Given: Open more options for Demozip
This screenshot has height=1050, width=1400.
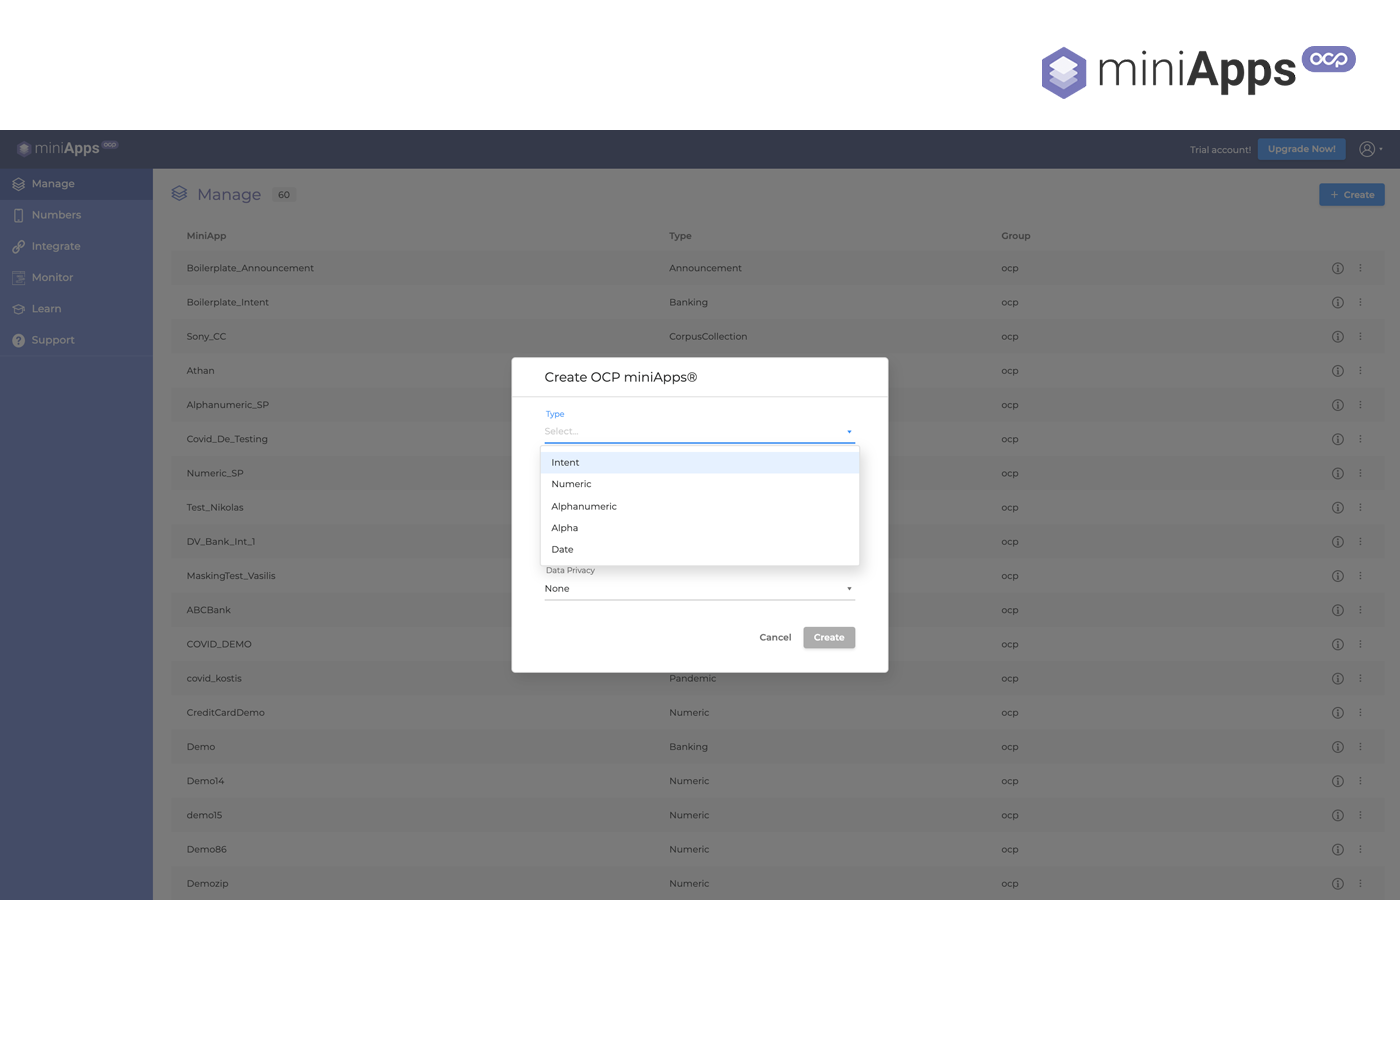Looking at the screenshot, I should [x=1360, y=884].
